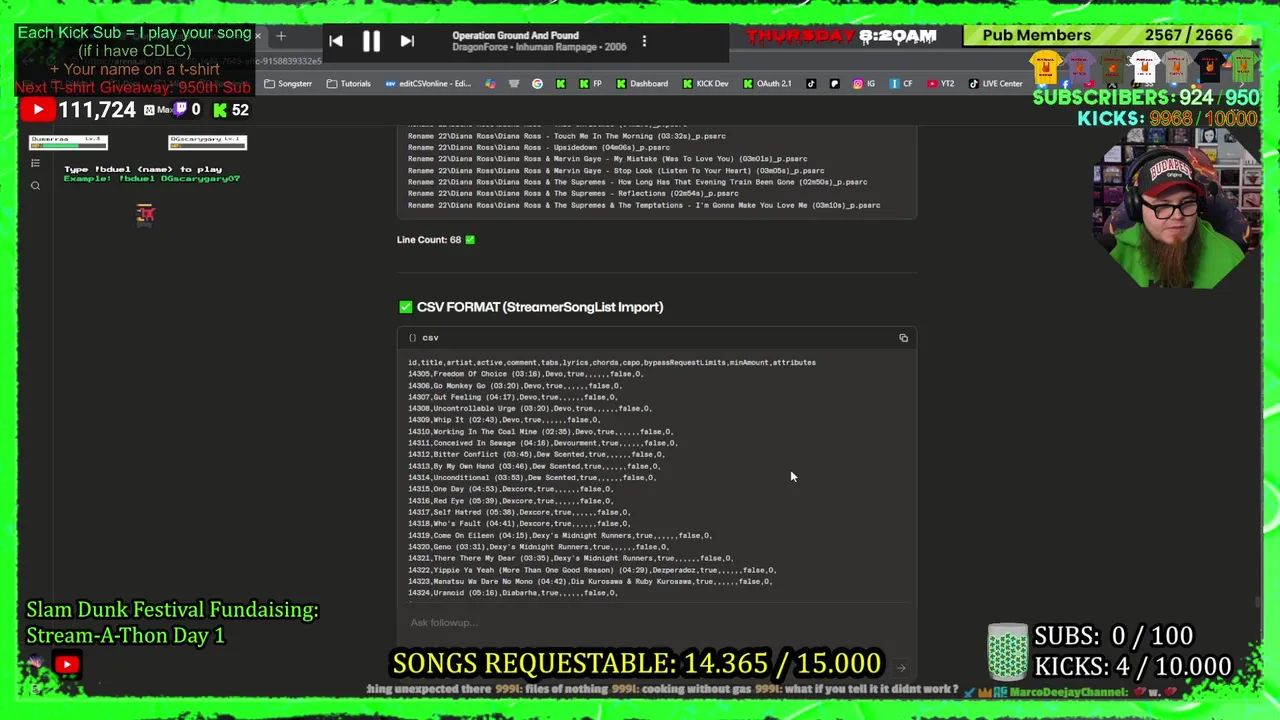Select row 14309 Whip It
1280x720 pixels.
tap(504, 420)
